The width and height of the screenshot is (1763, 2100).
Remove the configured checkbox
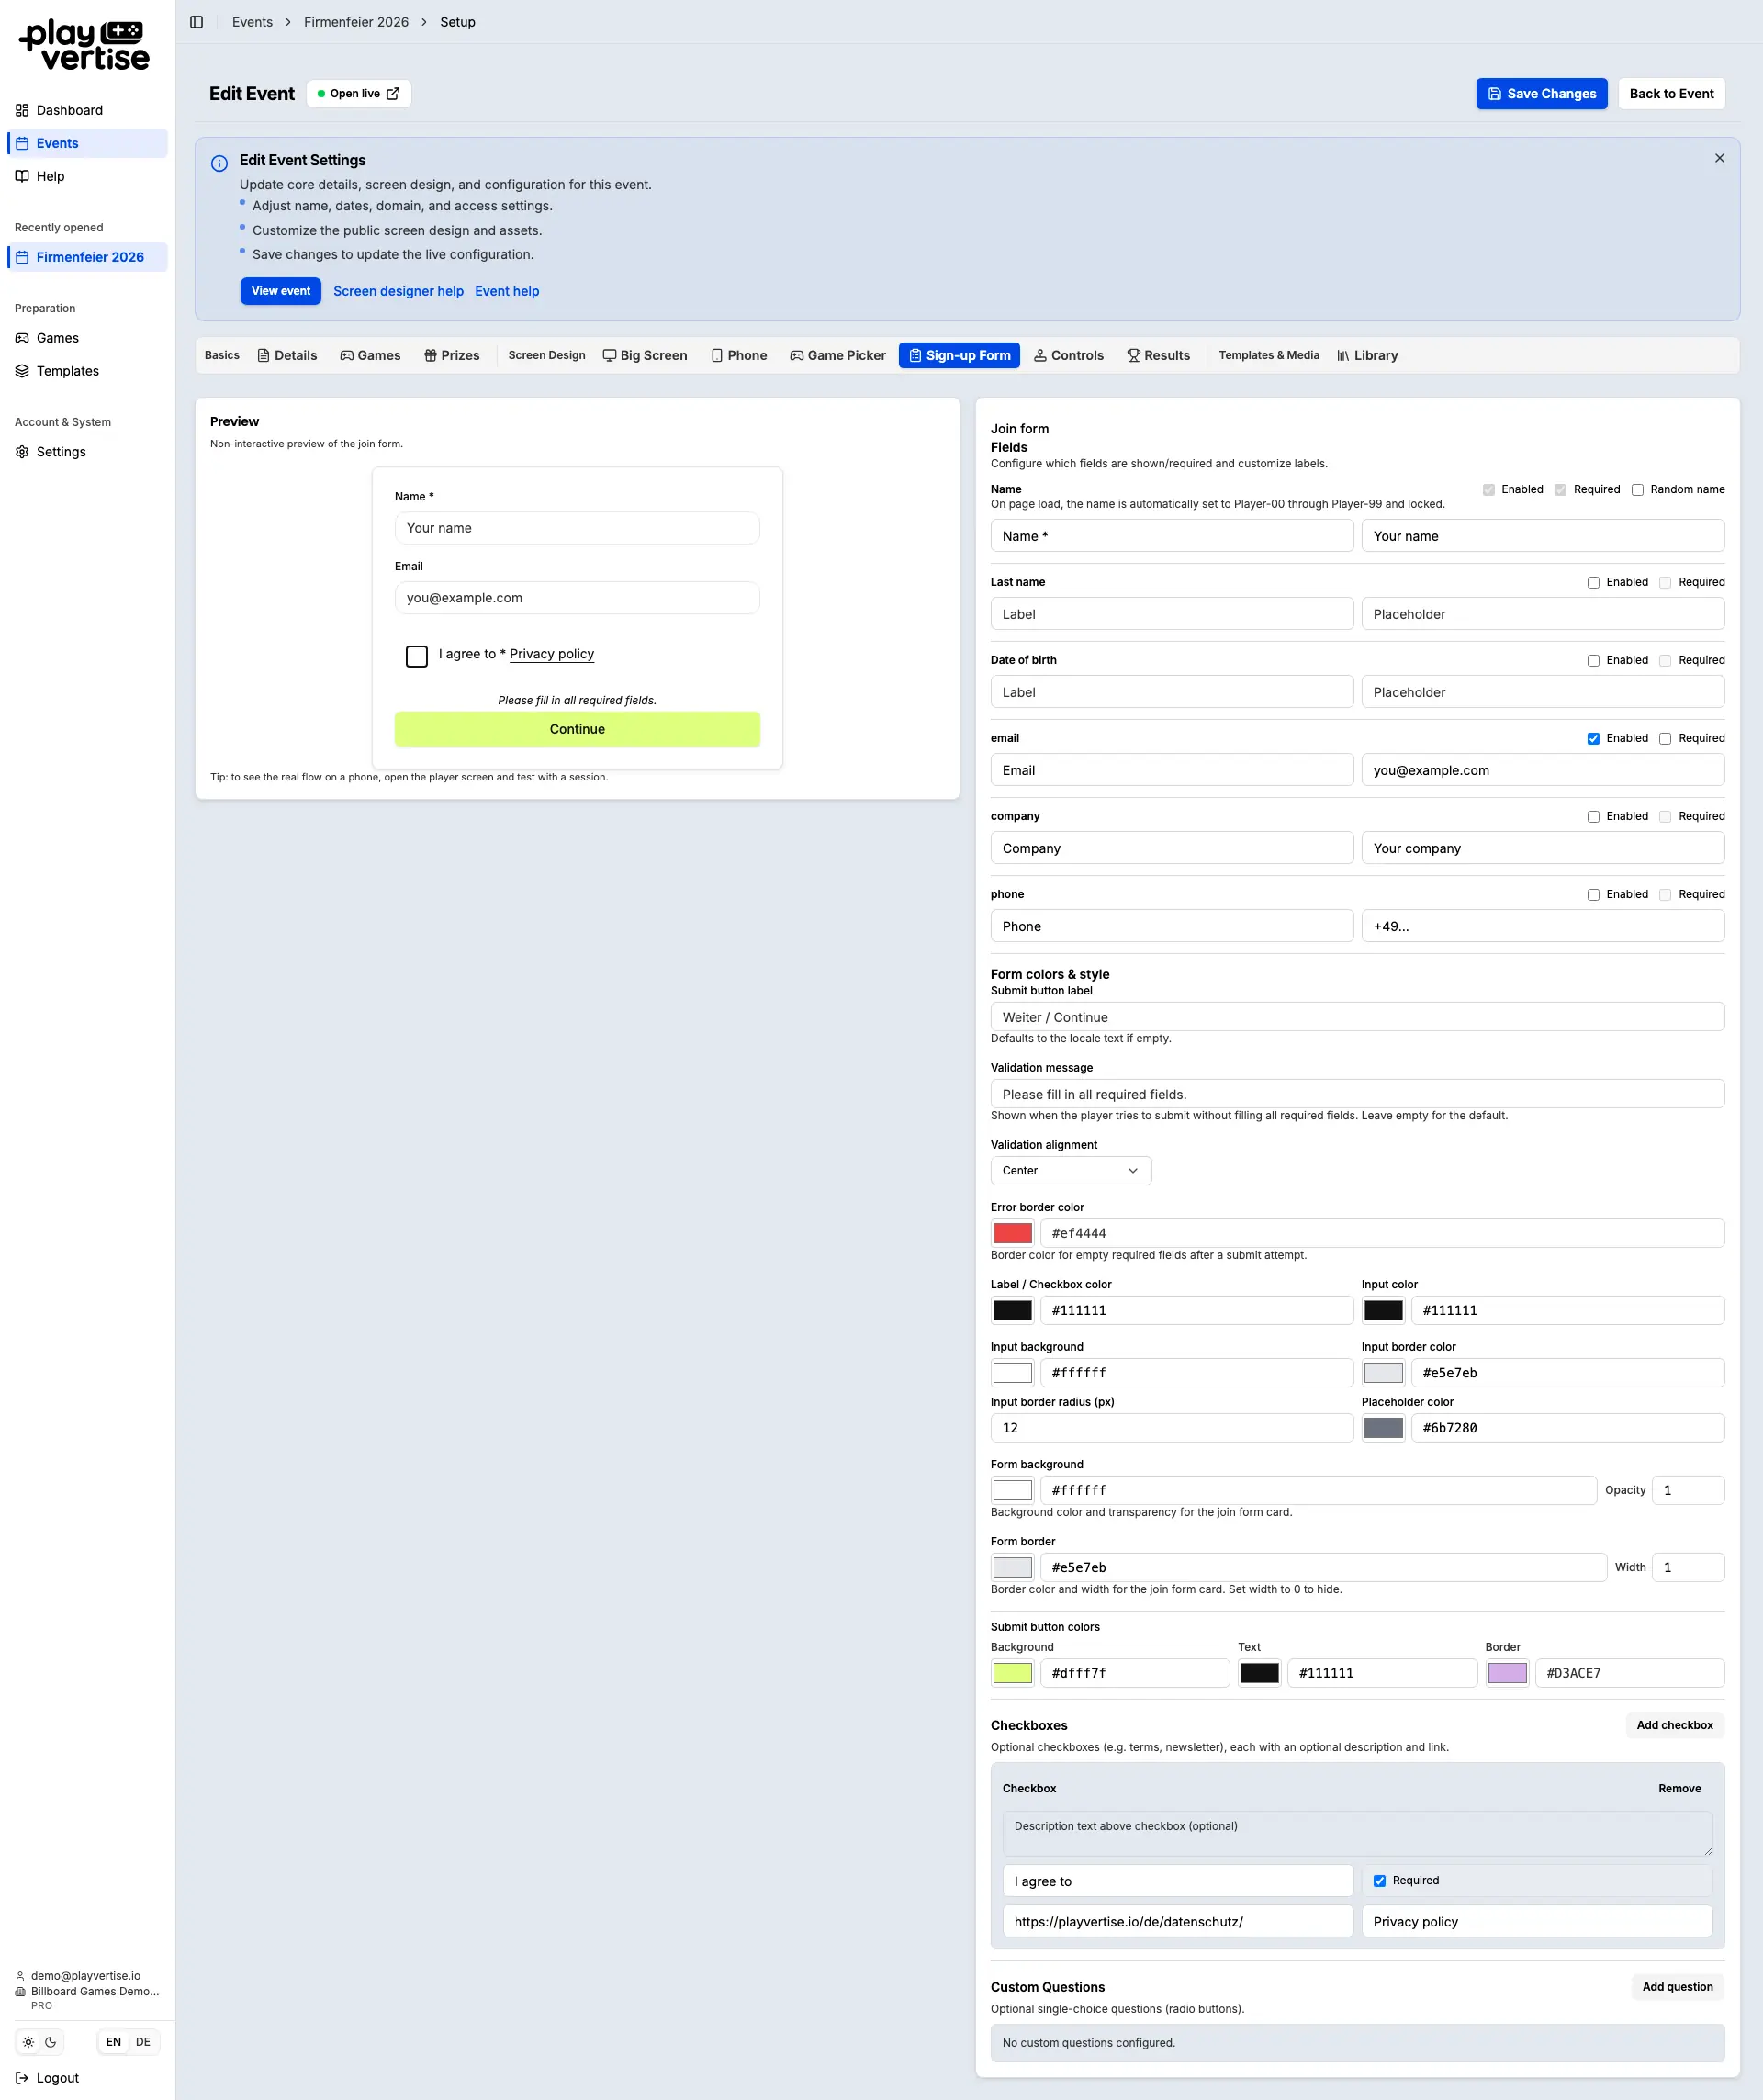[1679, 1788]
